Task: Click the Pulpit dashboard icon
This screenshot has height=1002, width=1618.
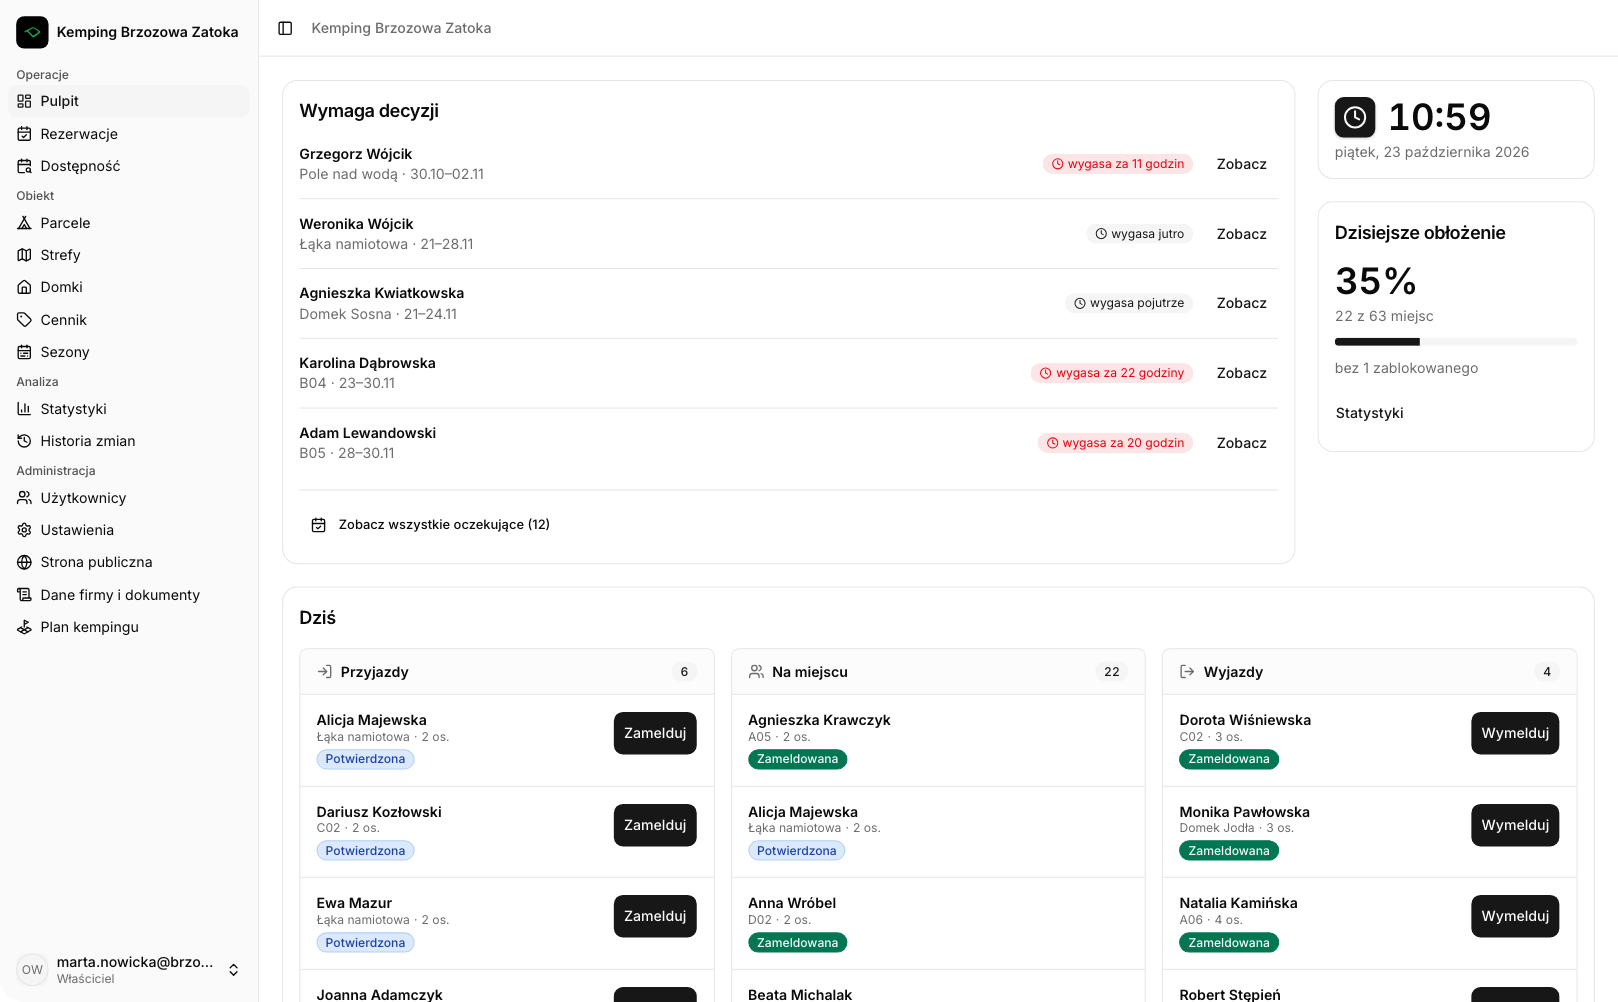Action: pos(25,101)
